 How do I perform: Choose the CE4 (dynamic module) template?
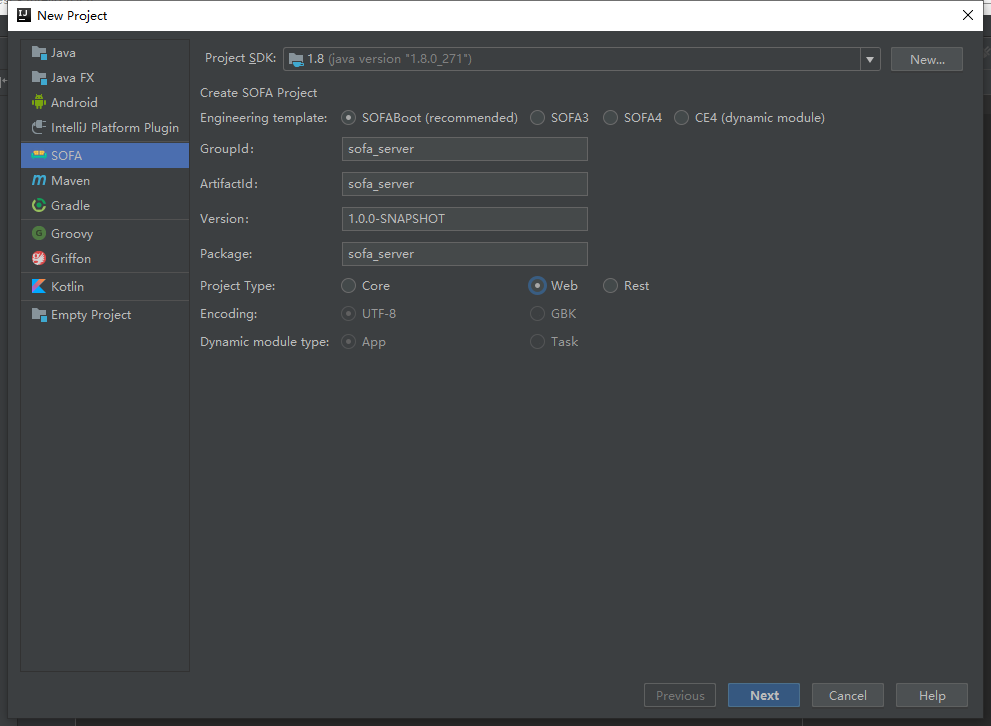coord(749,118)
